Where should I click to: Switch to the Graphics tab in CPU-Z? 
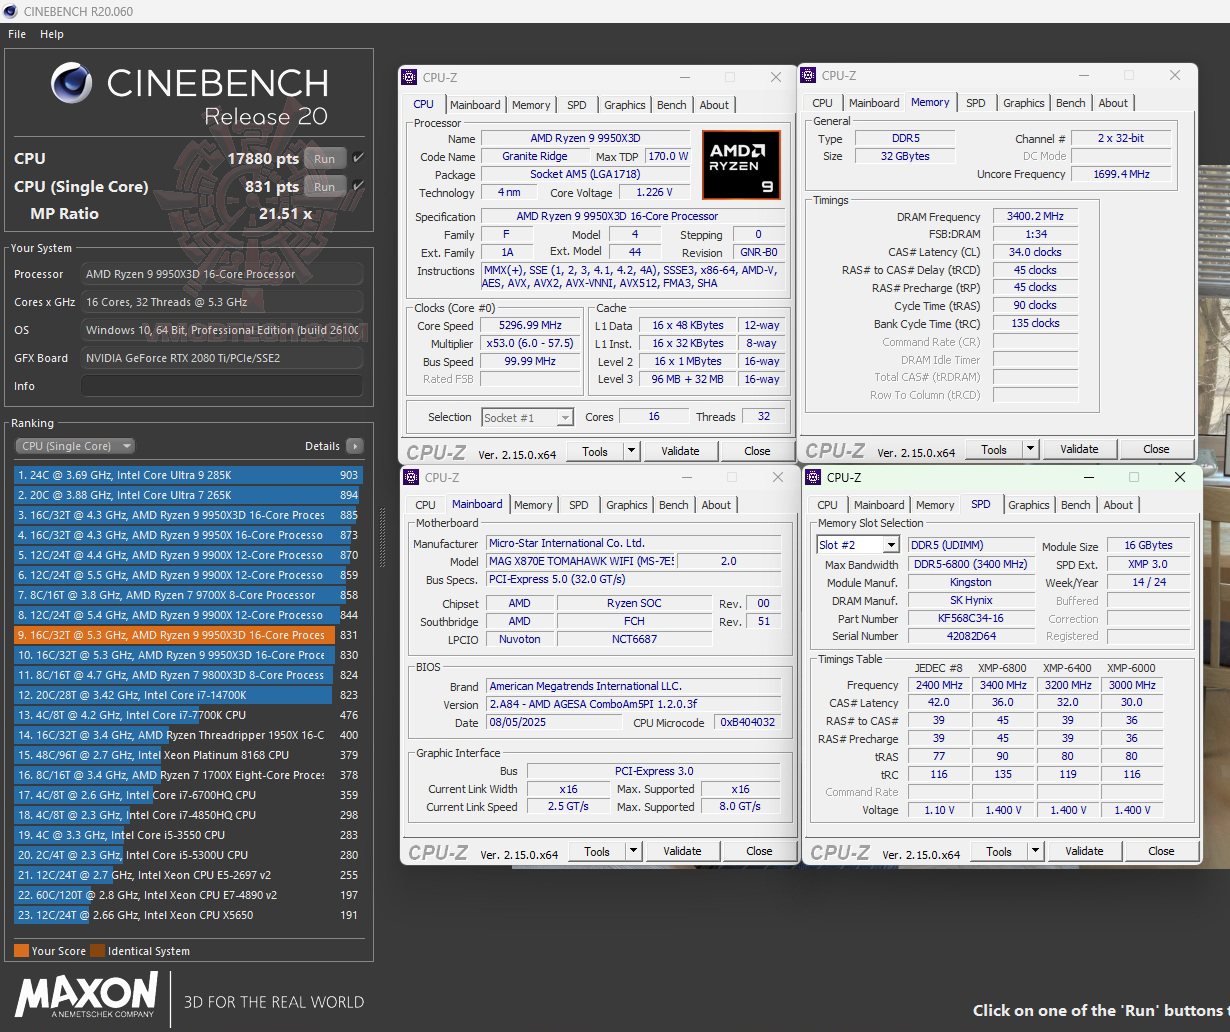tap(624, 104)
